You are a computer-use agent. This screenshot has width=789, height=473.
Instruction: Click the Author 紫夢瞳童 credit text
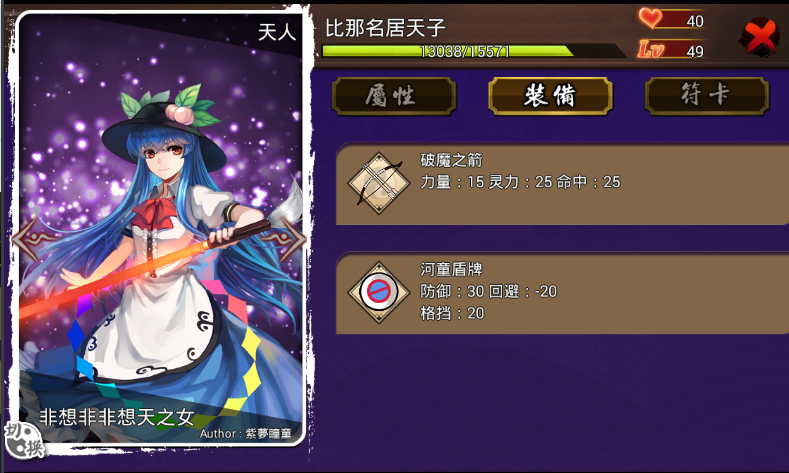pos(246,433)
